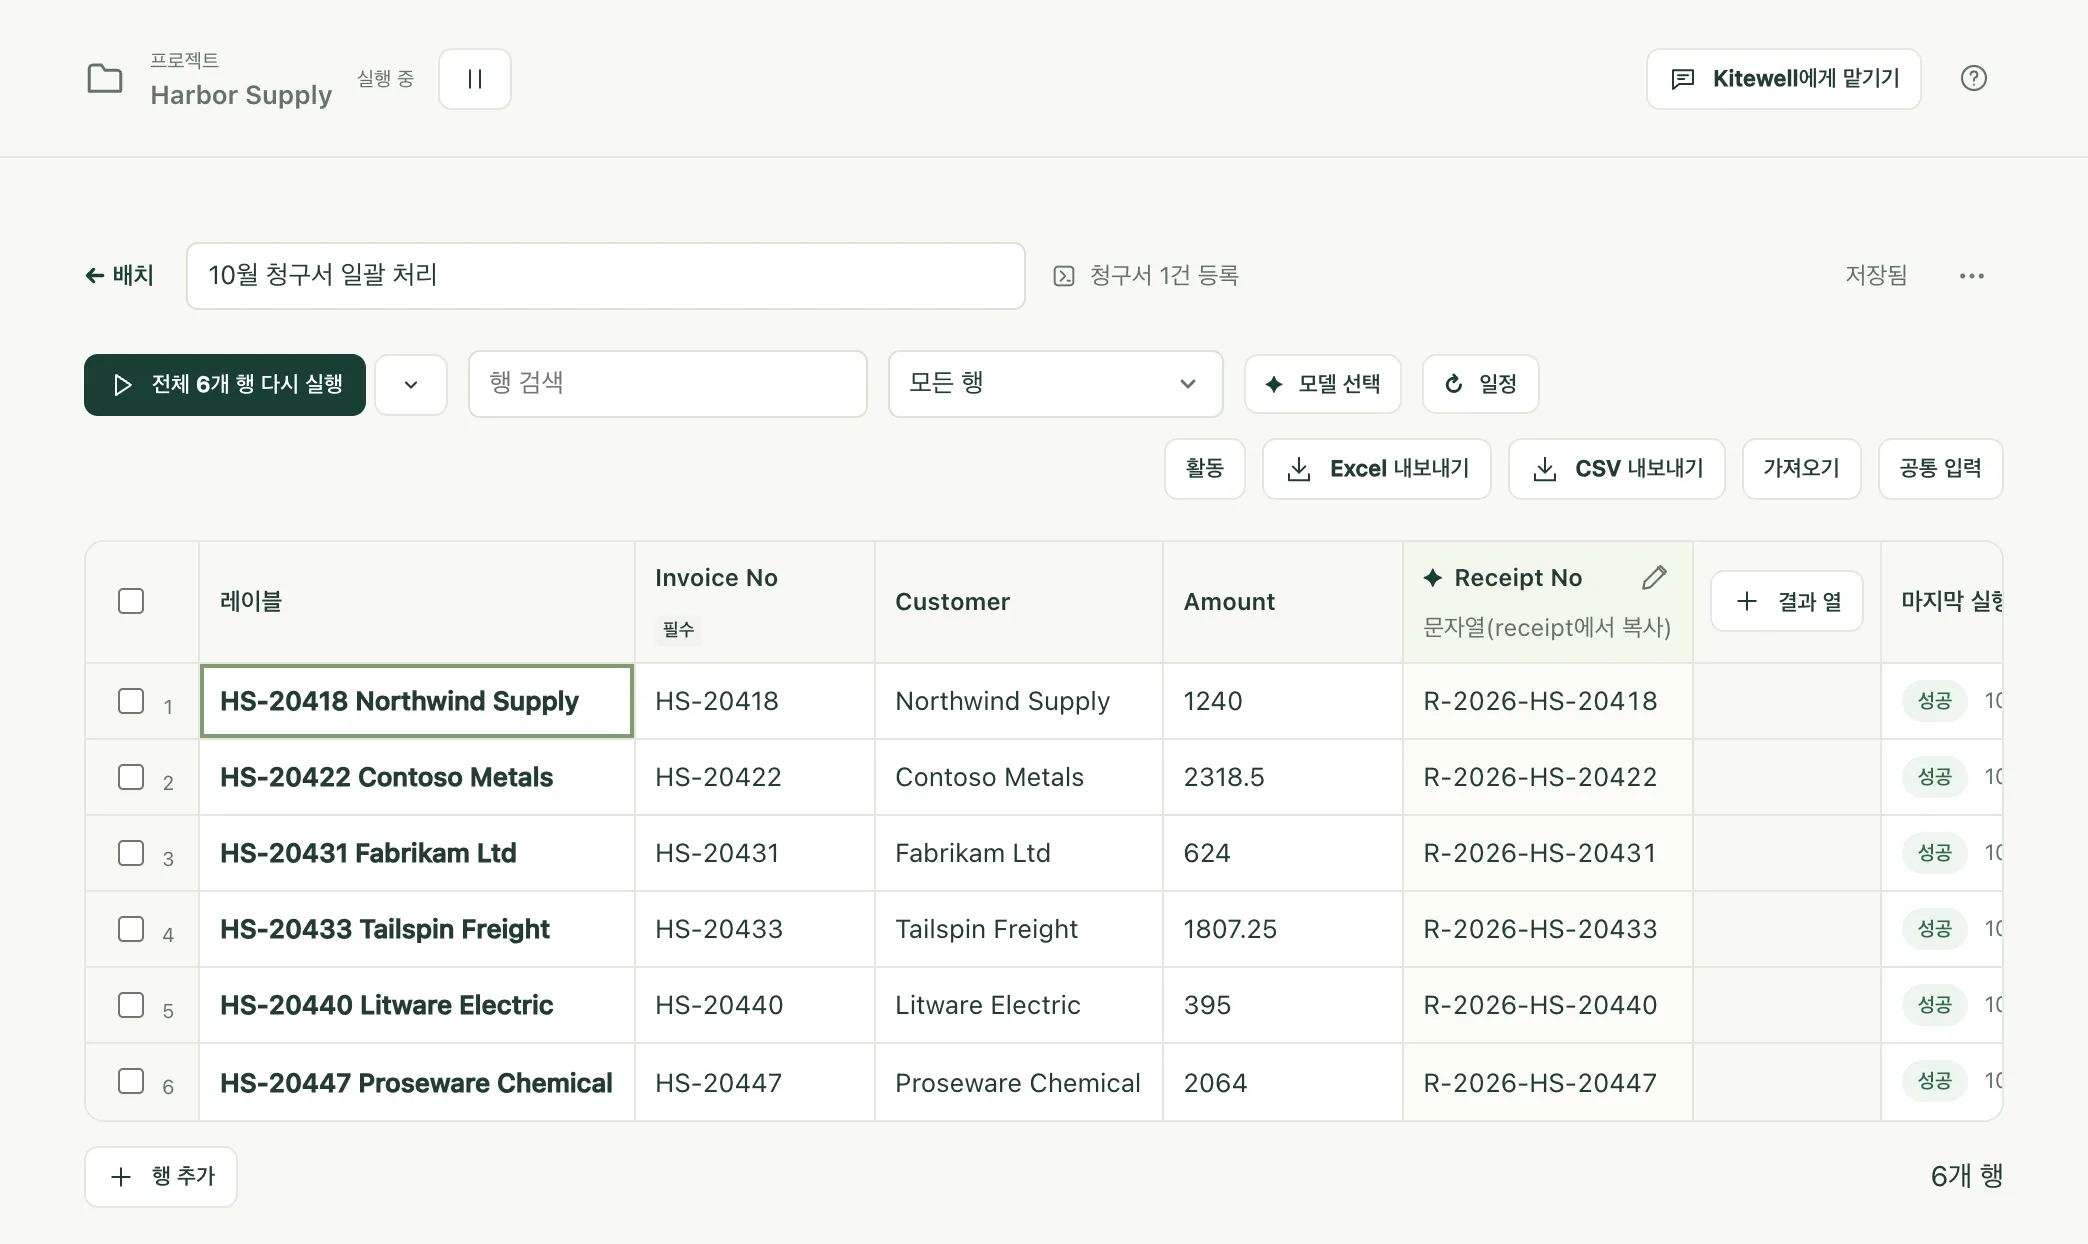The width and height of the screenshot is (2088, 1244).
Task: Open 공통 입력 shared input
Action: [x=1941, y=469]
